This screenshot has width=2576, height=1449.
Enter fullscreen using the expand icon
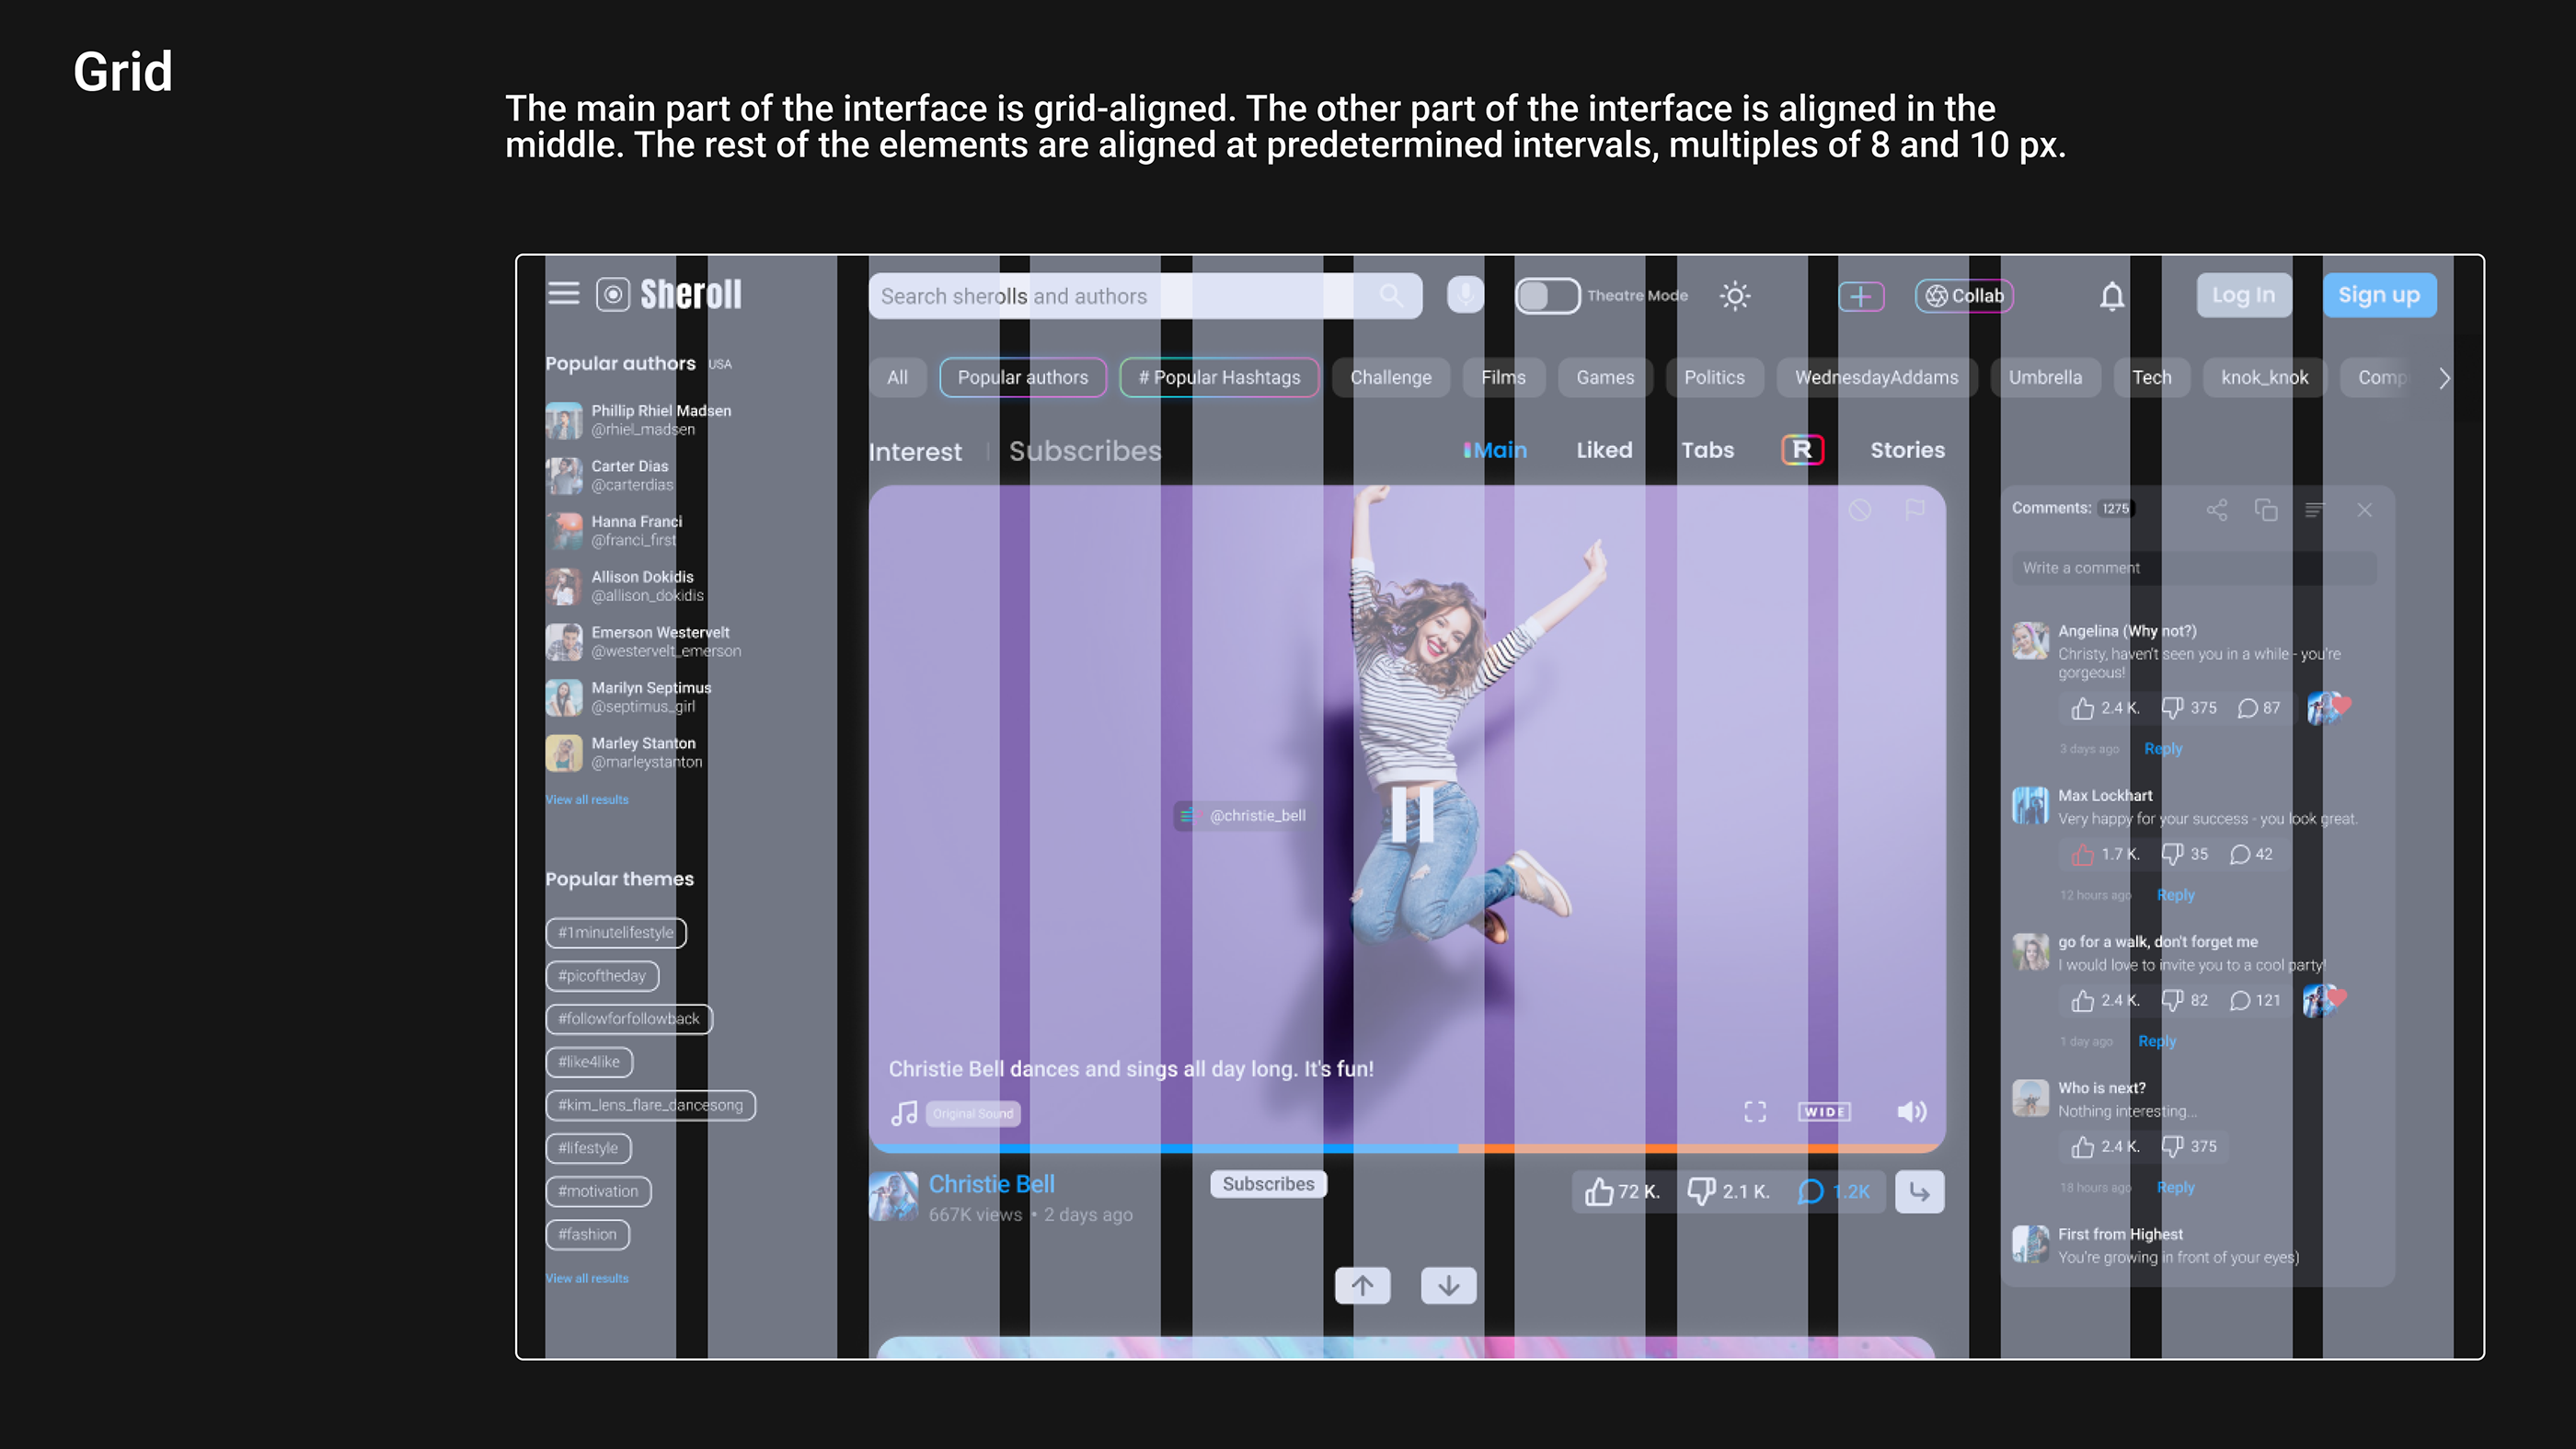click(x=1755, y=1112)
